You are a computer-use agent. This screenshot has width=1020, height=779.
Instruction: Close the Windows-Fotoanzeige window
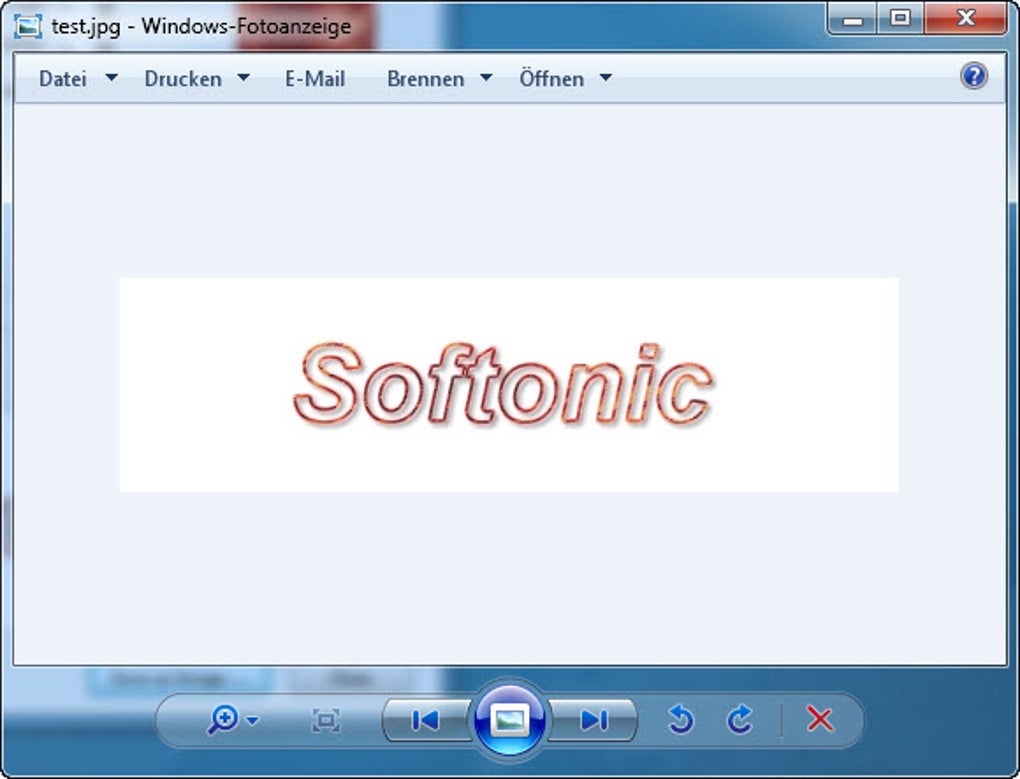(966, 18)
